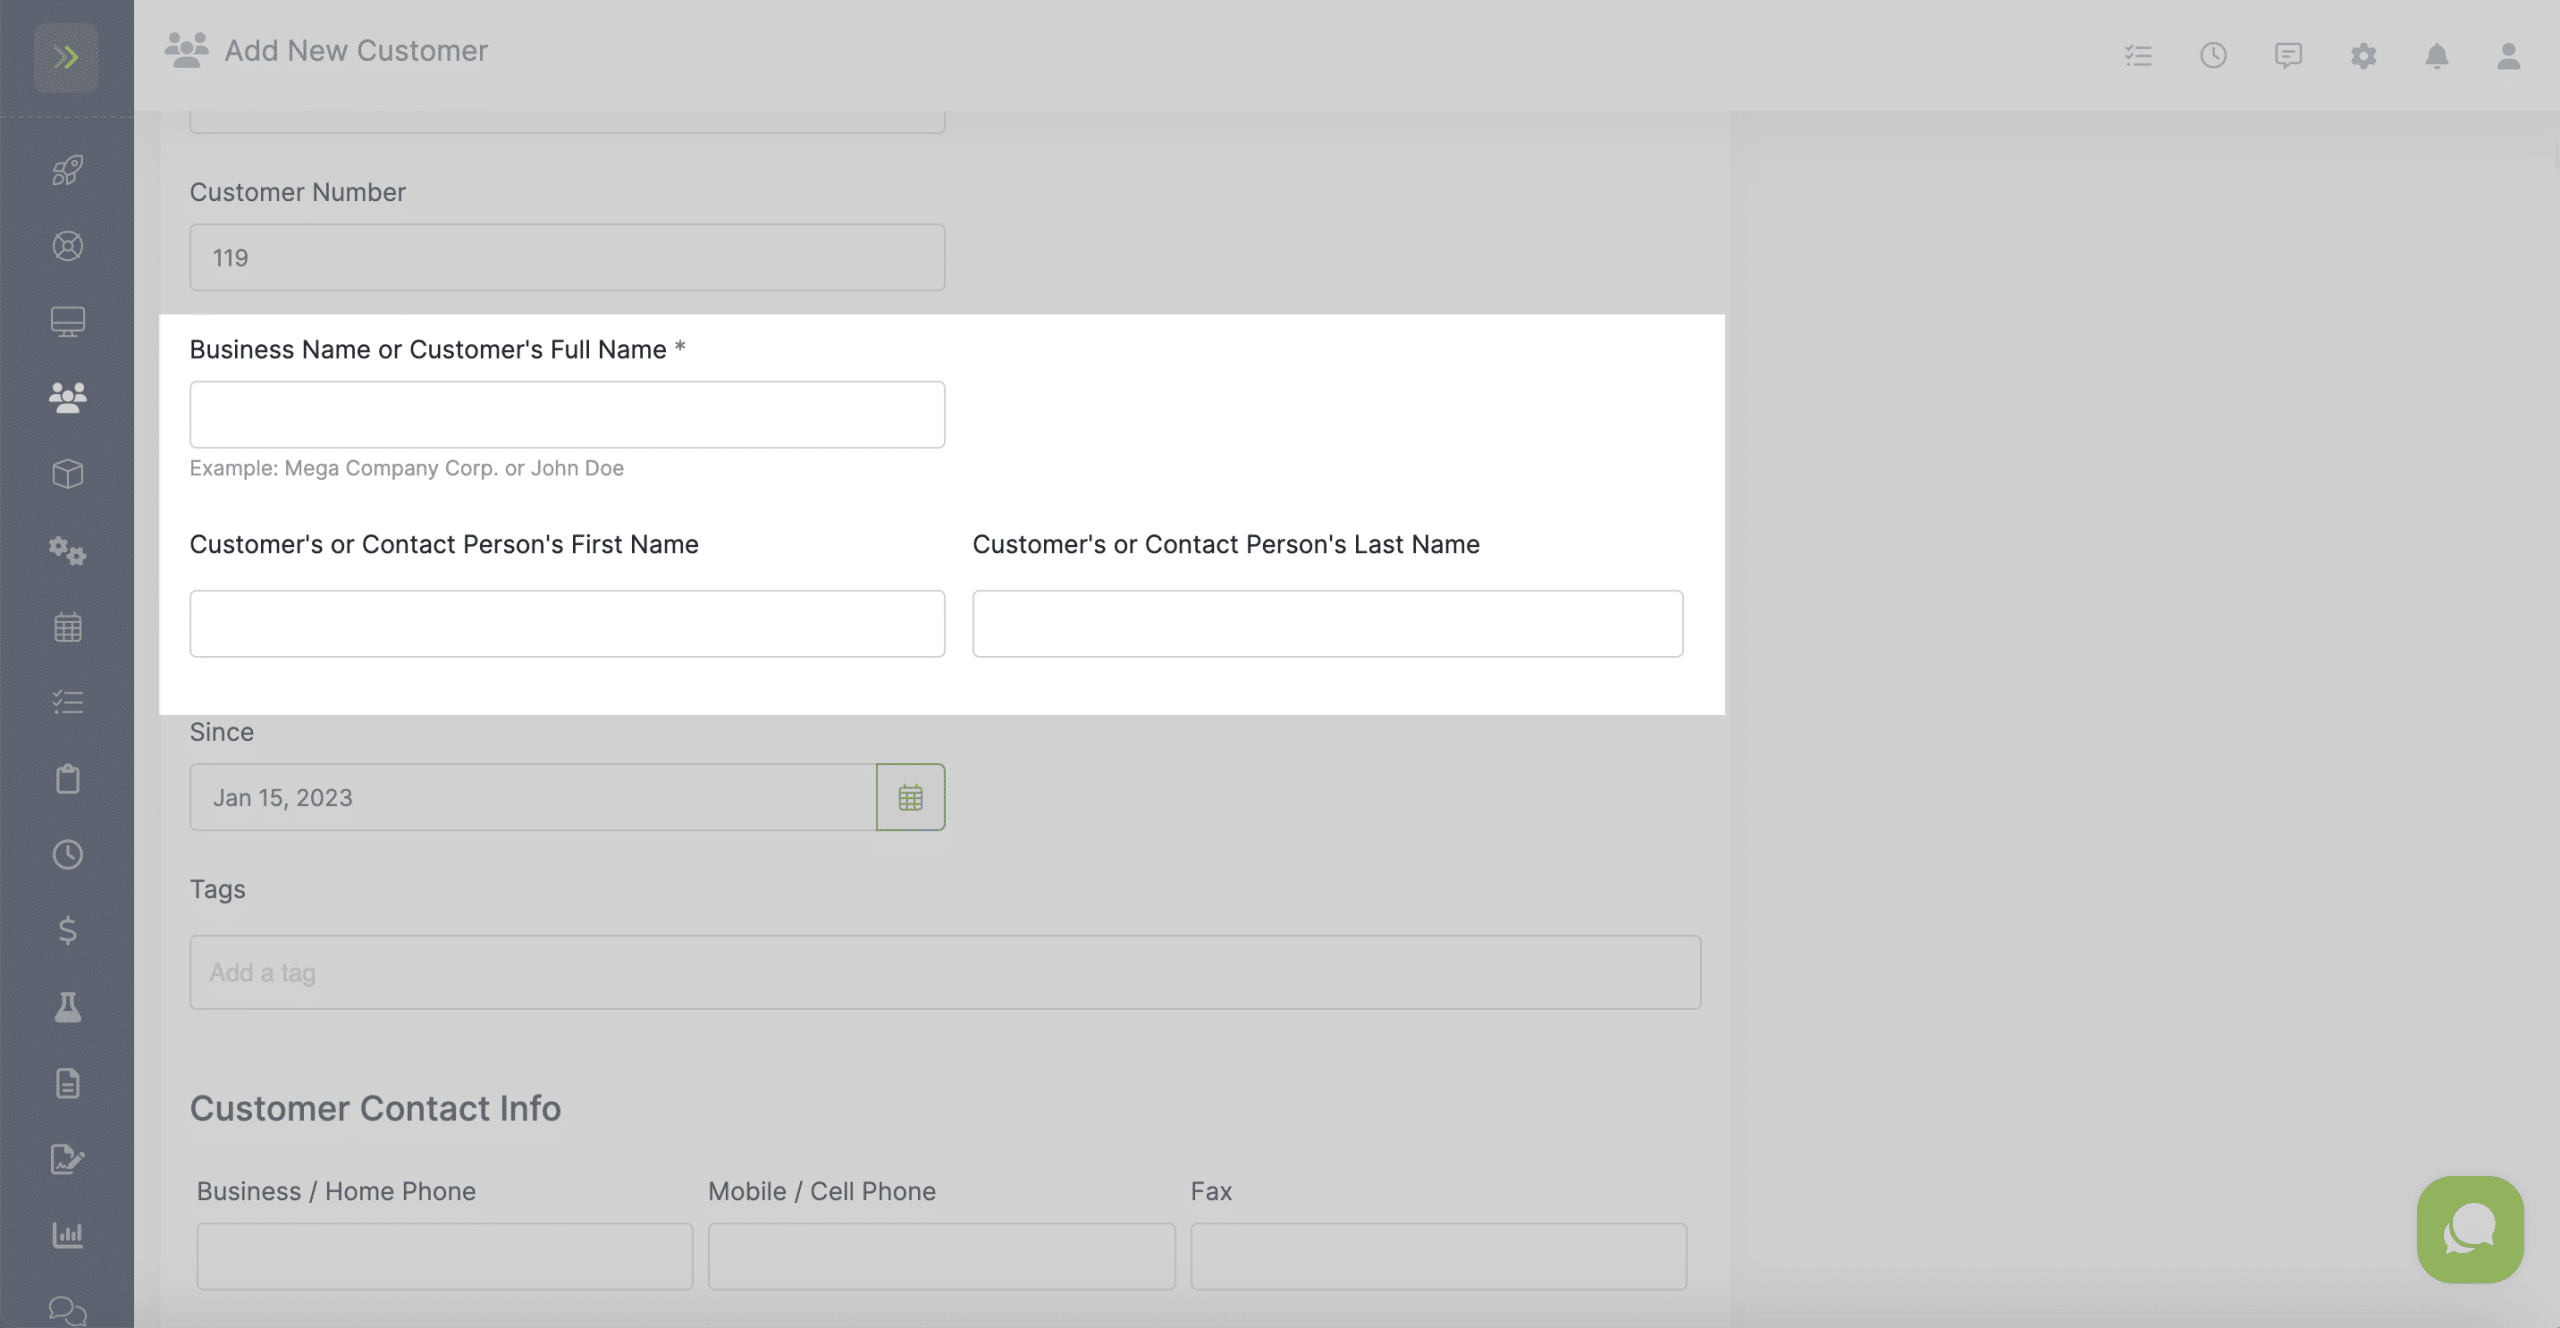Open notifications bell in top bar
Screen dimensions: 2560x1328
click(2437, 55)
